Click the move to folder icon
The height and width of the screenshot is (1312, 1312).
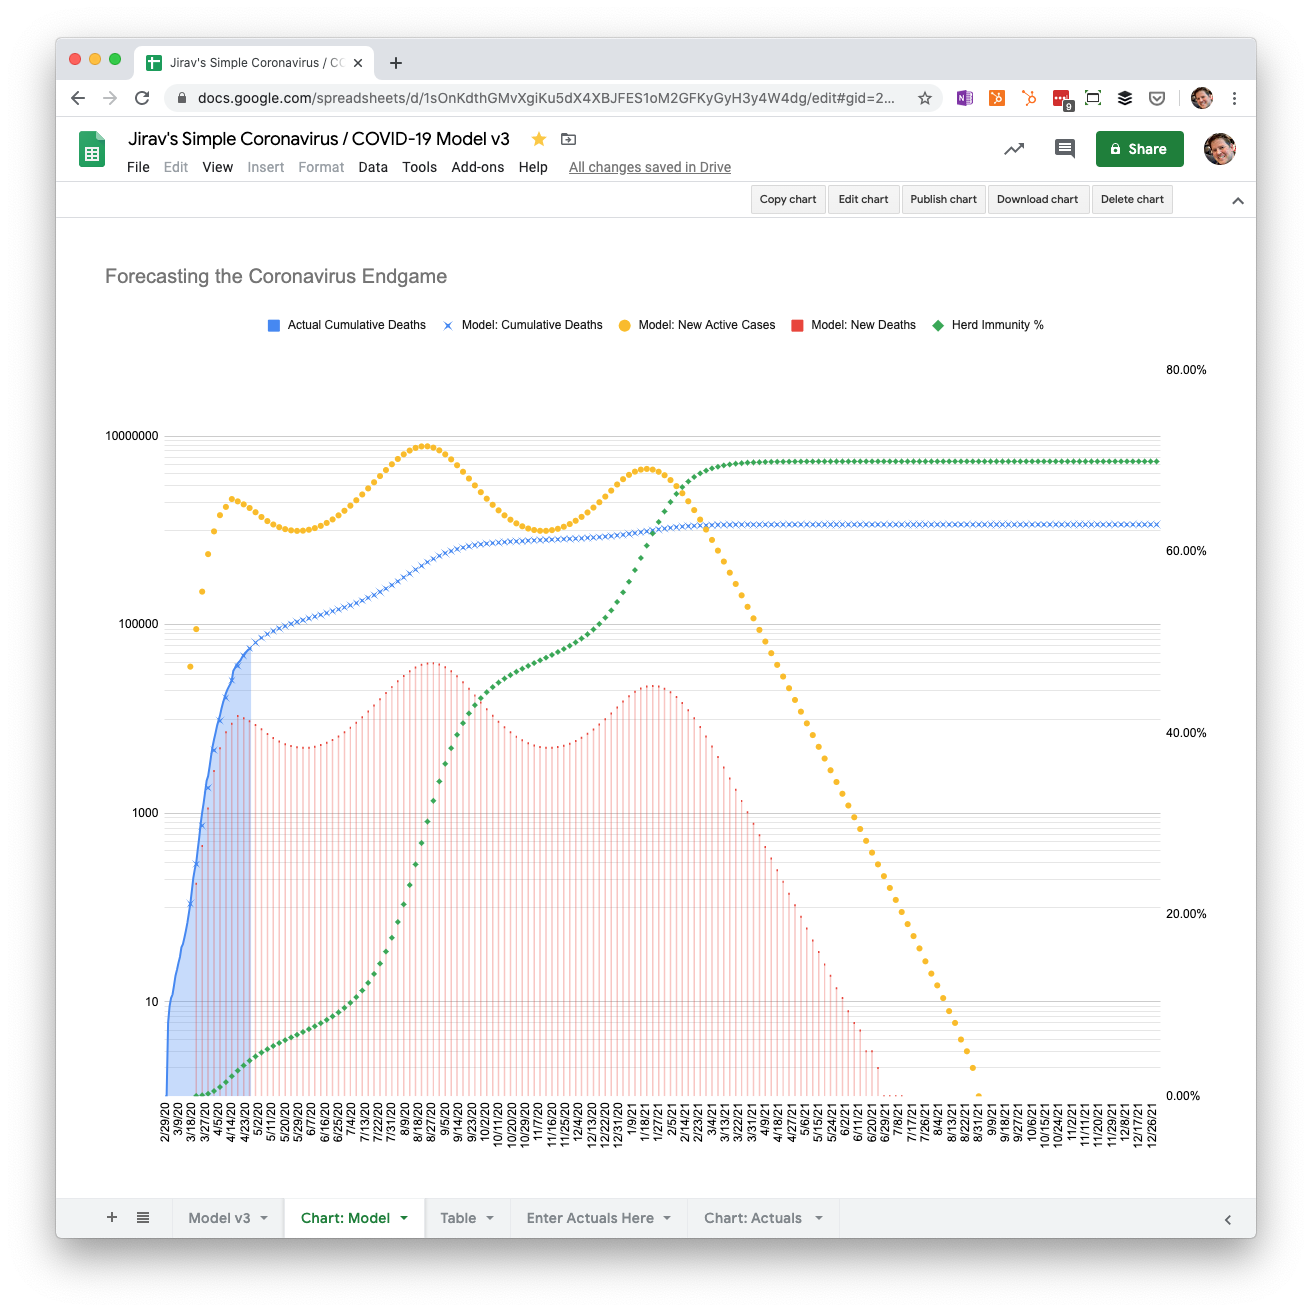568,139
